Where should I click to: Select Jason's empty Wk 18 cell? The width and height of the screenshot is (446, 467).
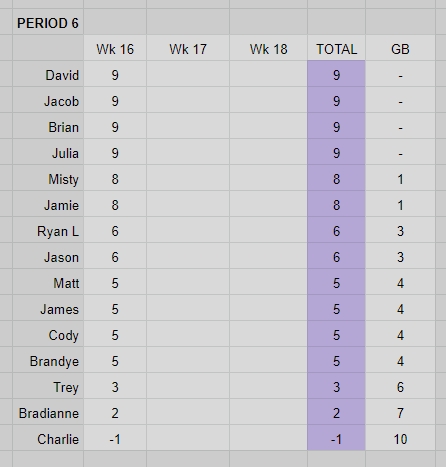click(x=268, y=256)
